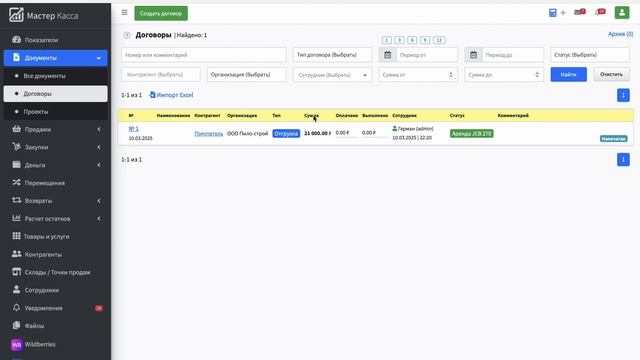Click the Напечатан label button
Viewport: 640px width, 360px height.
point(613,139)
